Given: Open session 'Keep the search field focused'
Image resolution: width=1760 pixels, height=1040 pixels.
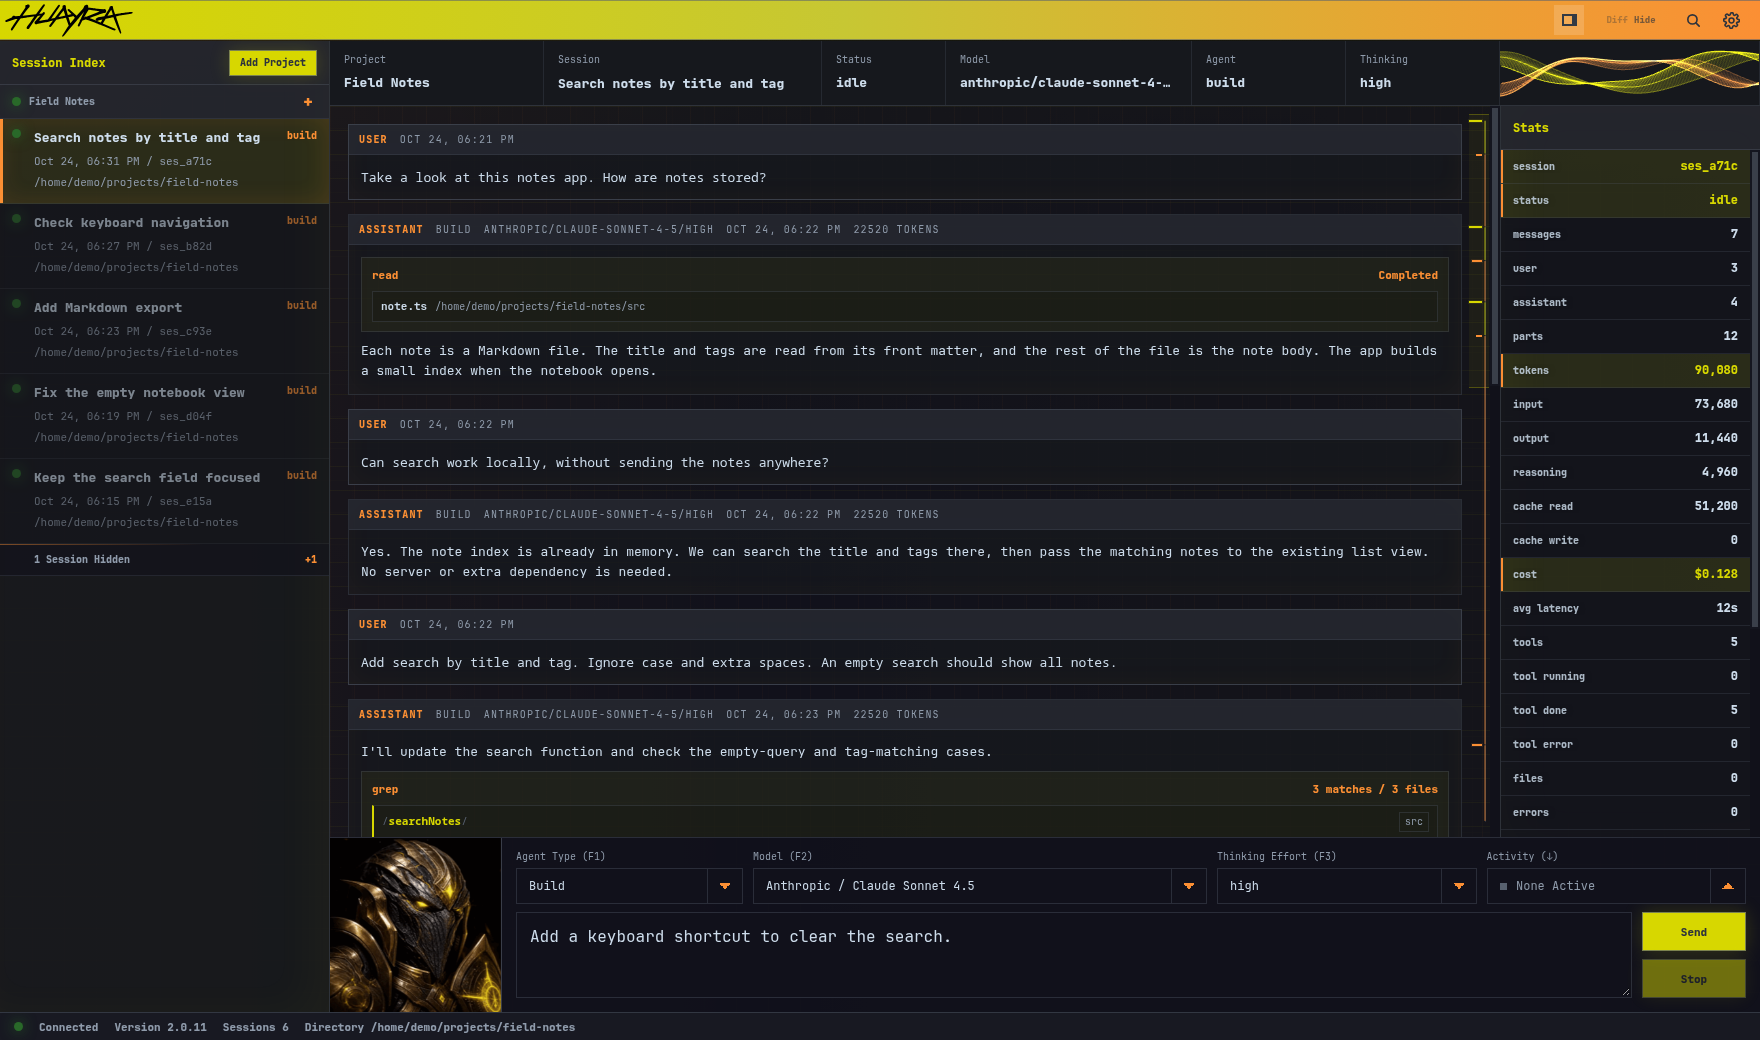Looking at the screenshot, I should 165,500.
